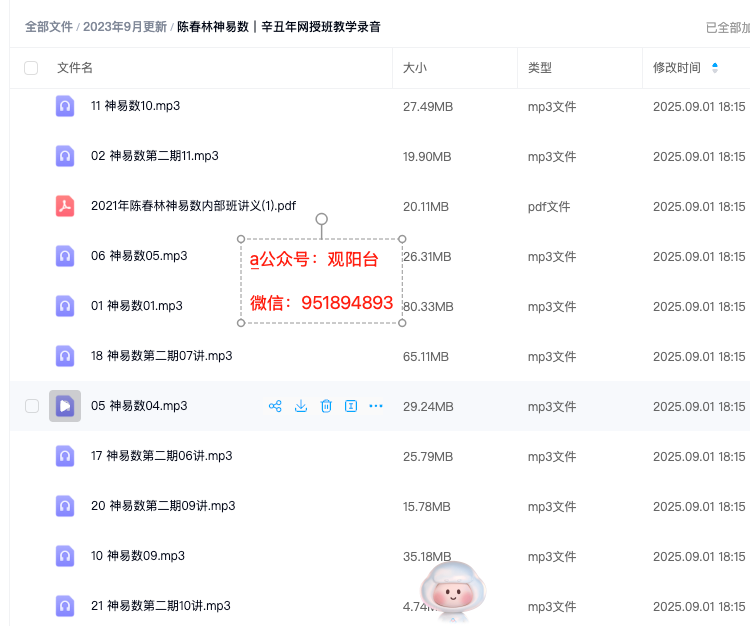
Task: Click the 类型 column header
Action: (x=540, y=68)
